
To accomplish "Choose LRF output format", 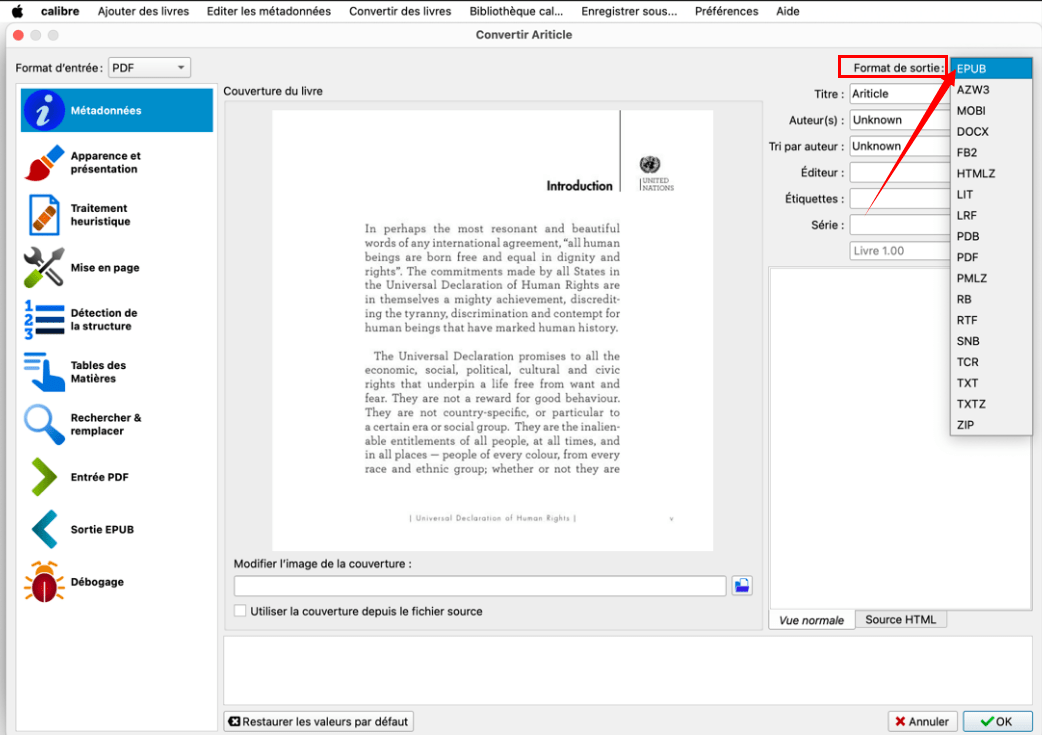I will tap(991, 215).
